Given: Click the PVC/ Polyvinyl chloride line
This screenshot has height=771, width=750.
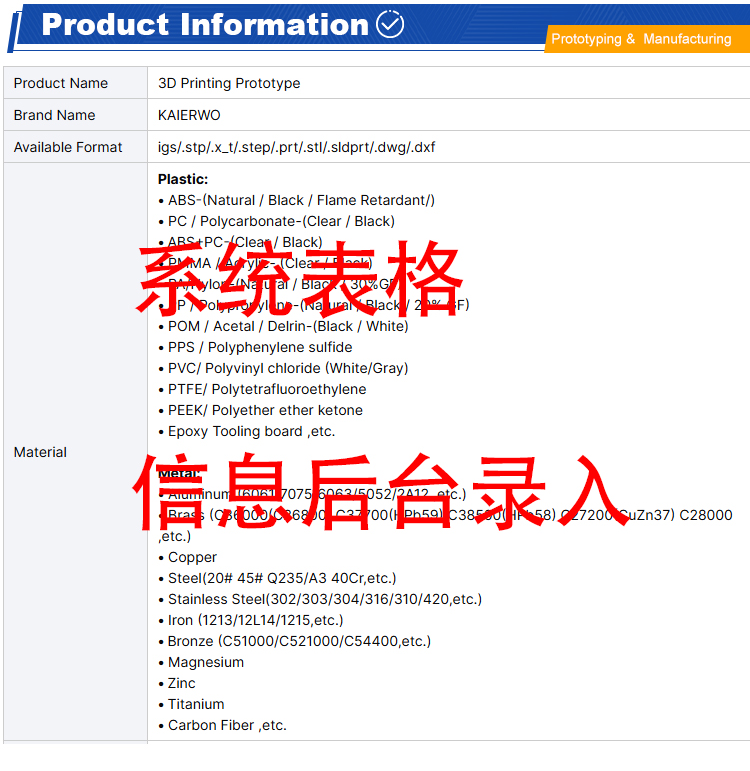Looking at the screenshot, I should pyautogui.click(x=283, y=368).
